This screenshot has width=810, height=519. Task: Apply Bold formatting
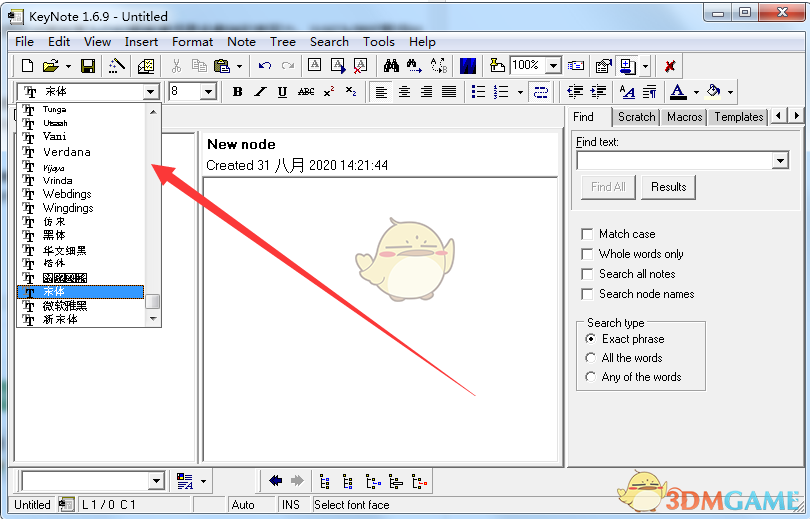tap(238, 92)
